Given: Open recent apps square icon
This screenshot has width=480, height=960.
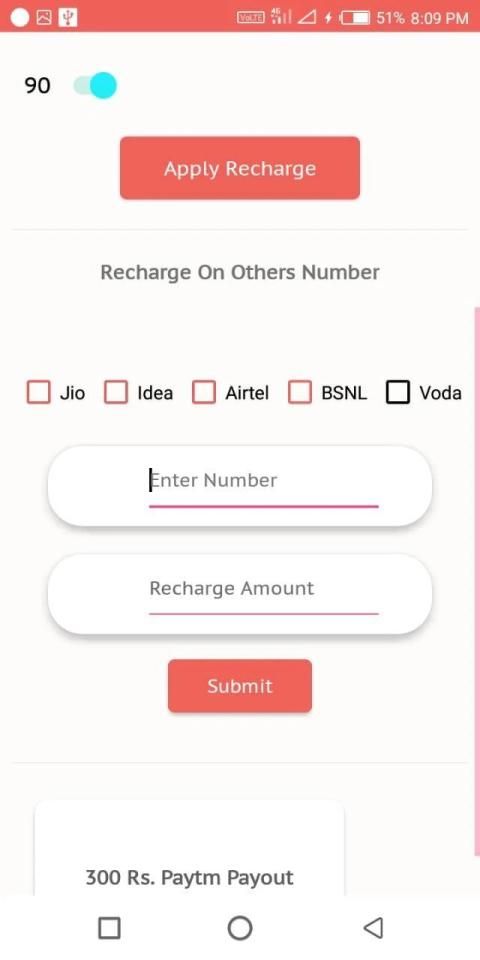Looking at the screenshot, I should click(109, 928).
